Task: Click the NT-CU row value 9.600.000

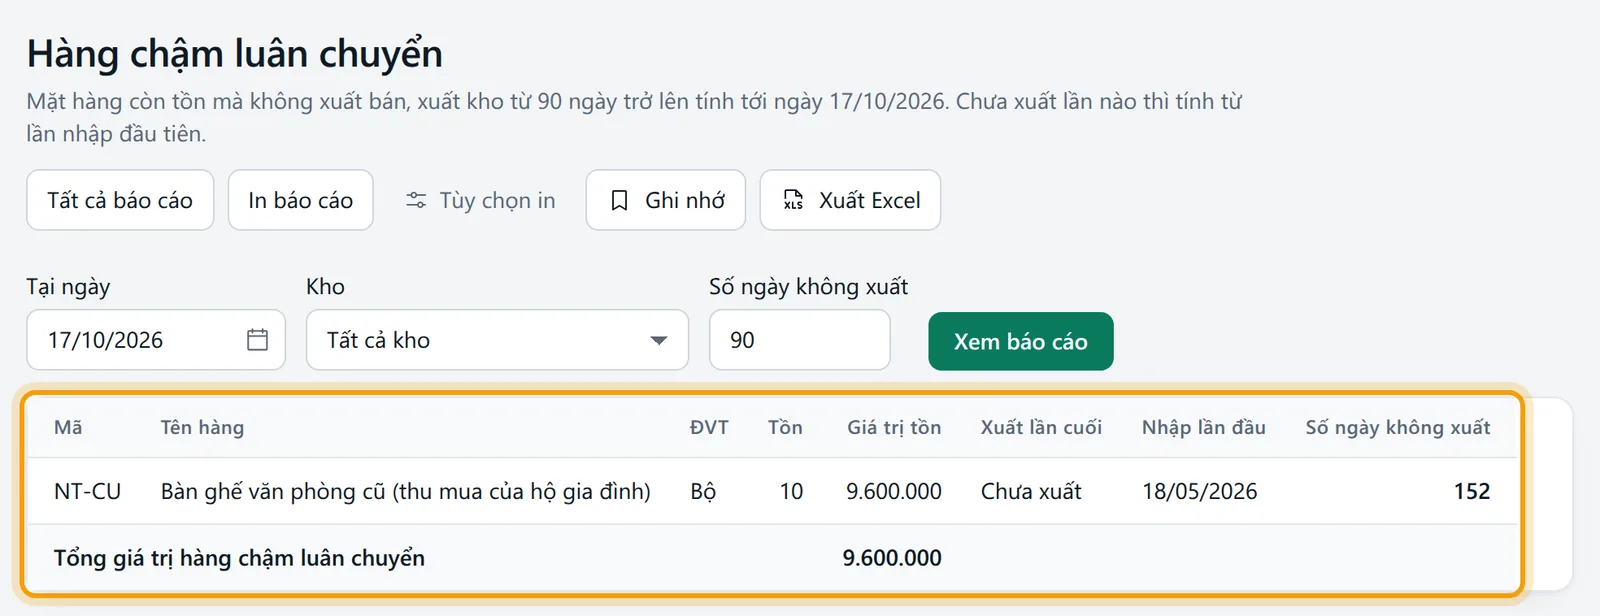Action: pyautogui.click(x=894, y=491)
